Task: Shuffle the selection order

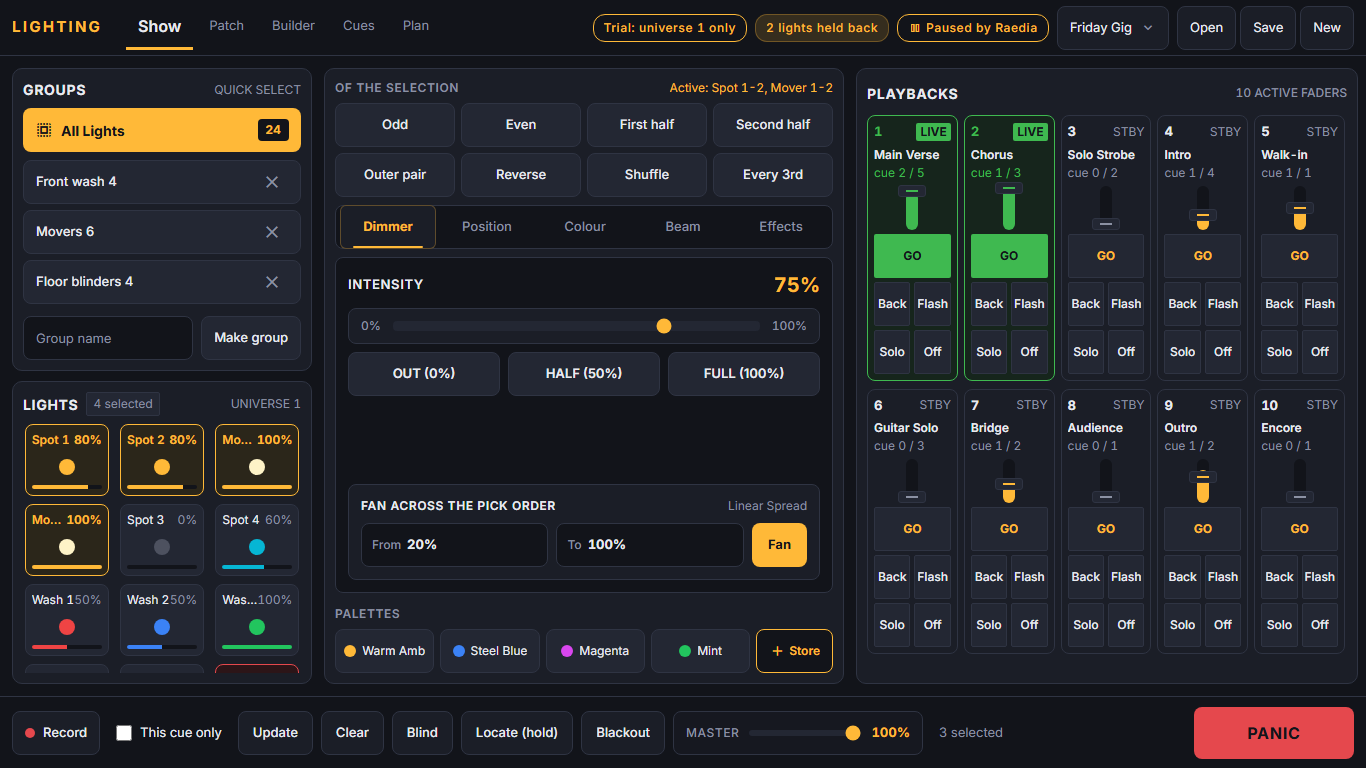Action: pyautogui.click(x=647, y=175)
